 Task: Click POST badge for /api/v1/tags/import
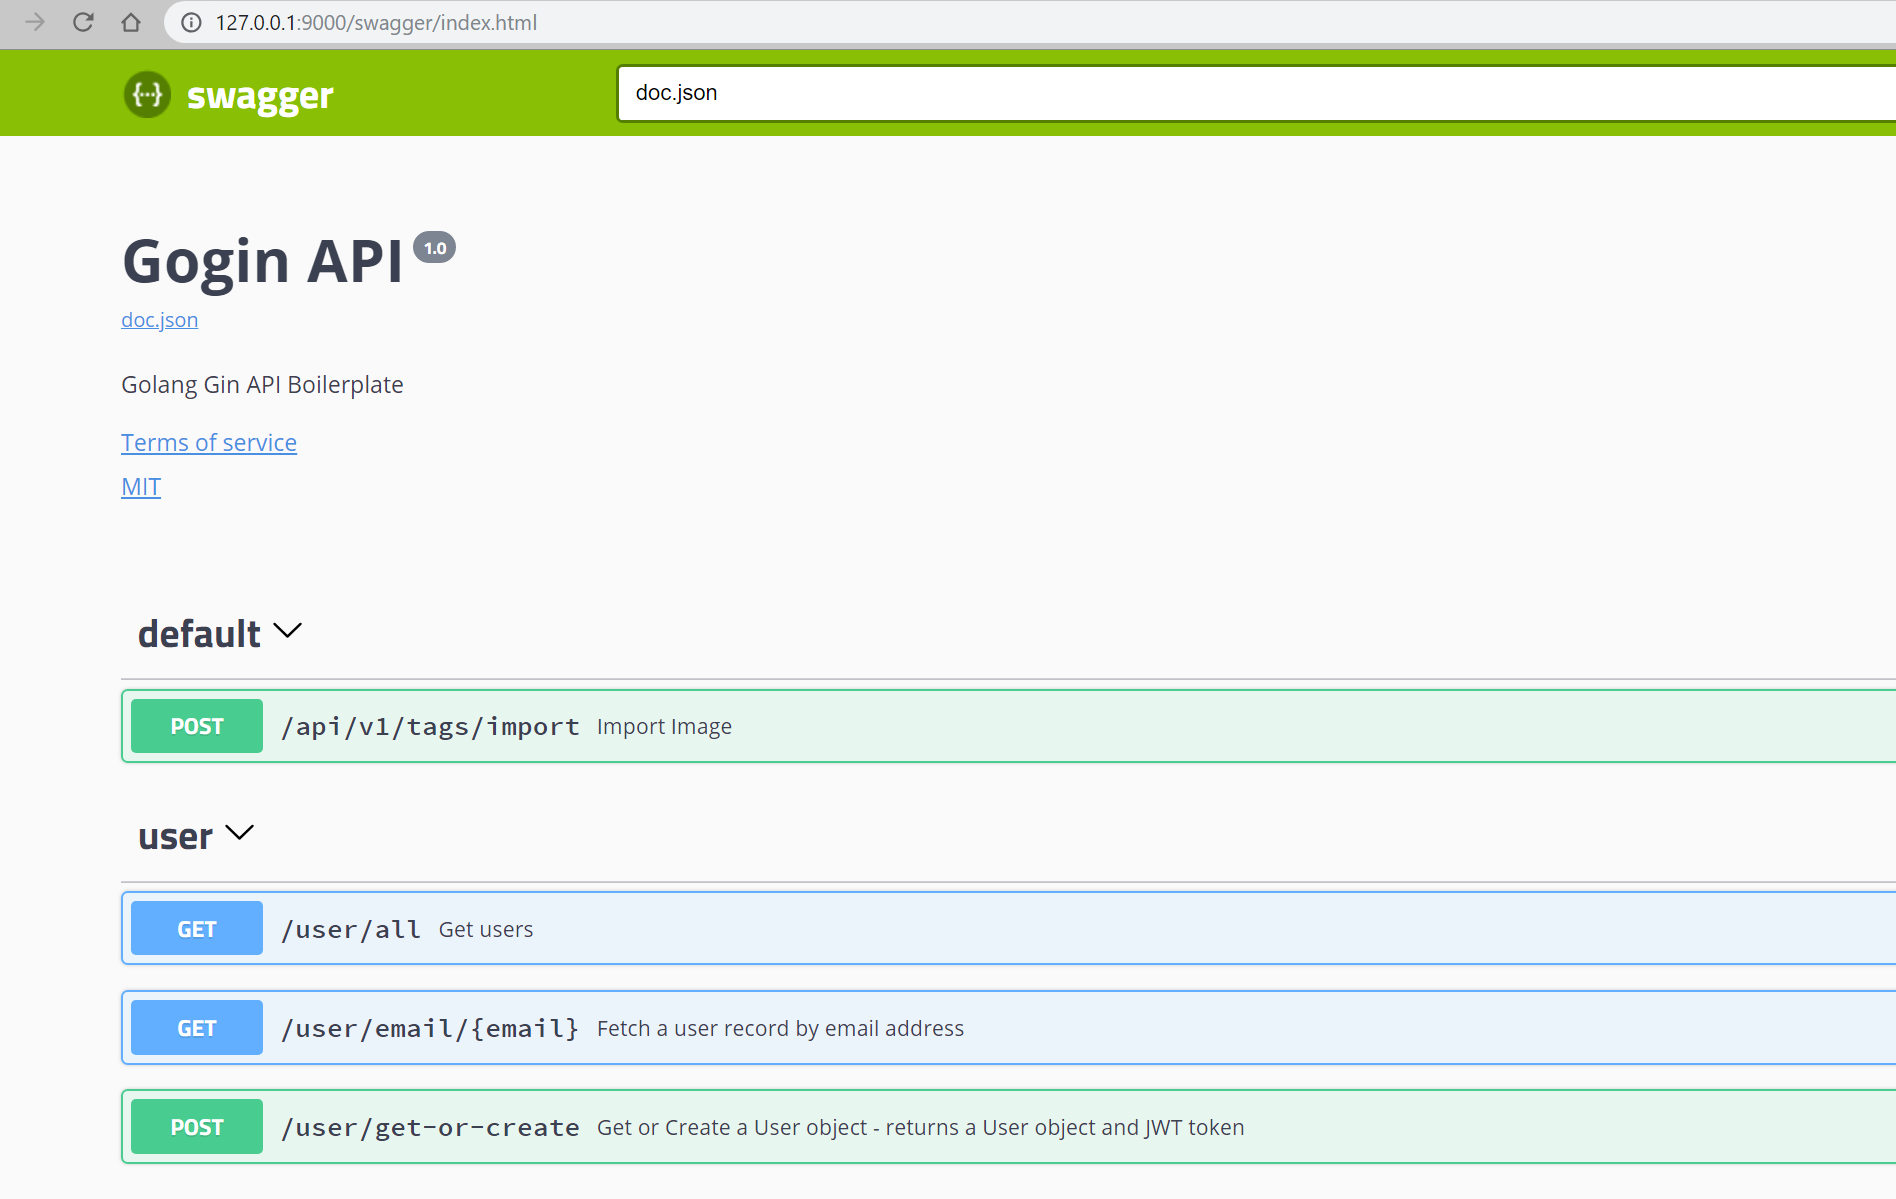[197, 726]
